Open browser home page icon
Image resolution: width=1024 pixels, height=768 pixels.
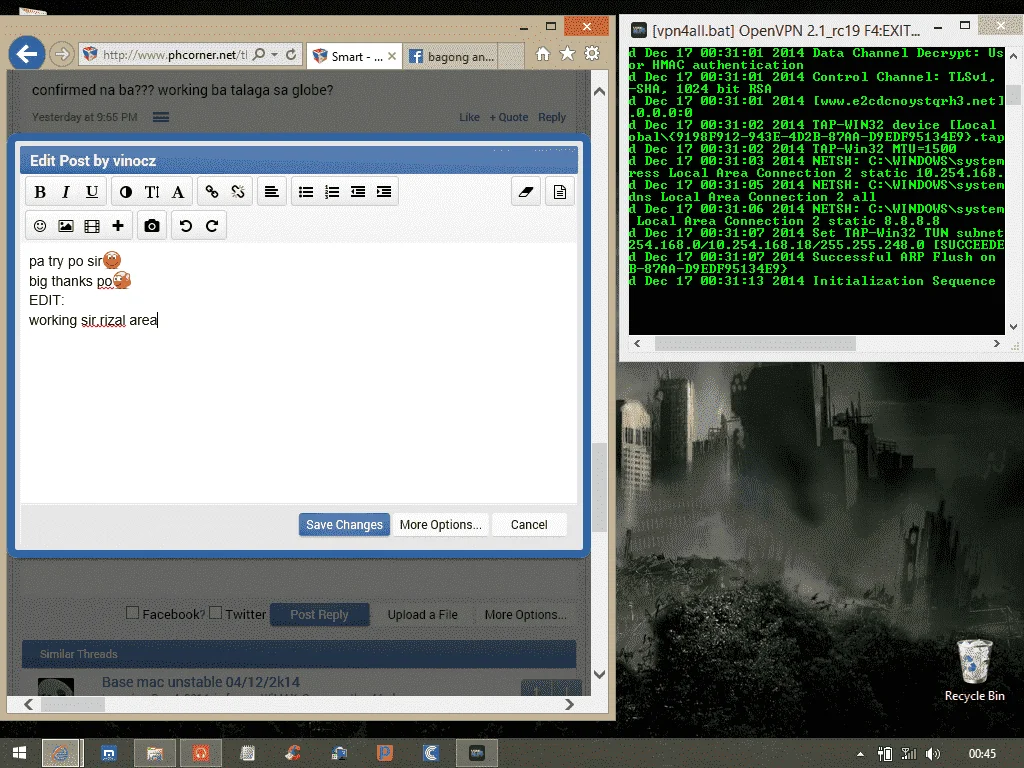(543, 54)
